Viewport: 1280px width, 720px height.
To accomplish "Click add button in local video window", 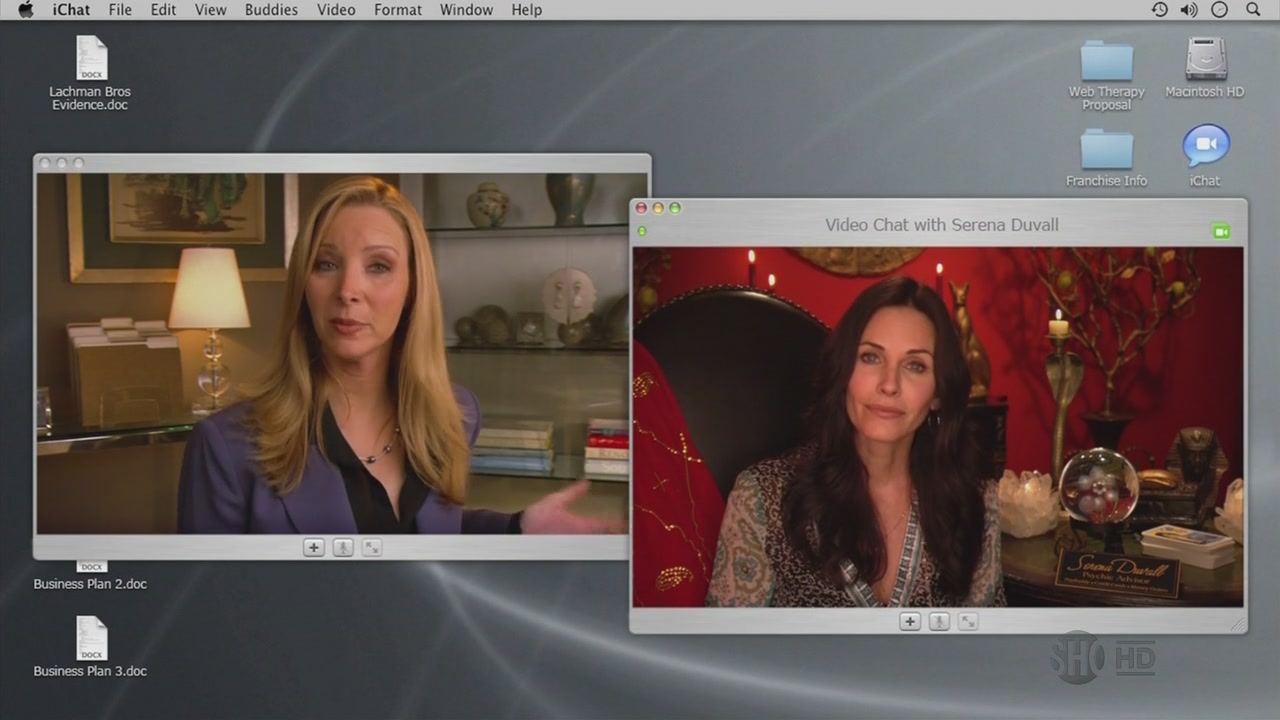I will click(314, 547).
